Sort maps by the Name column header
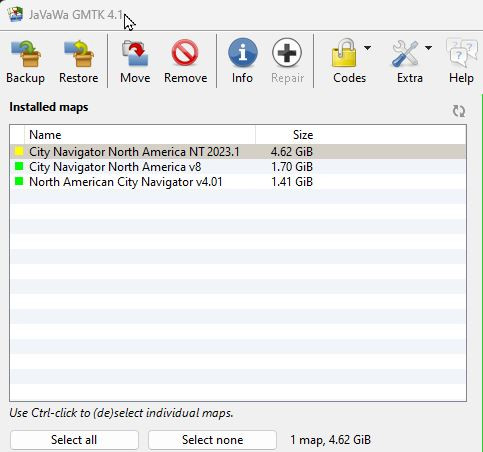 [140, 135]
